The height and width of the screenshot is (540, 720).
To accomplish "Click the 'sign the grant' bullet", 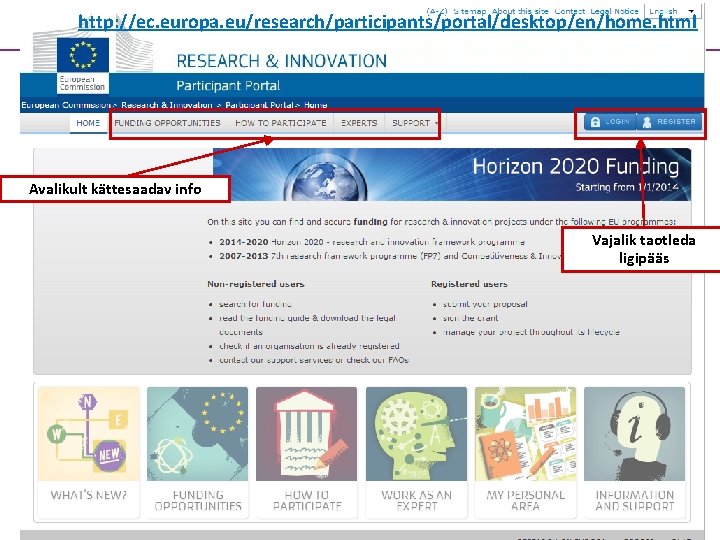I will coord(471,318).
